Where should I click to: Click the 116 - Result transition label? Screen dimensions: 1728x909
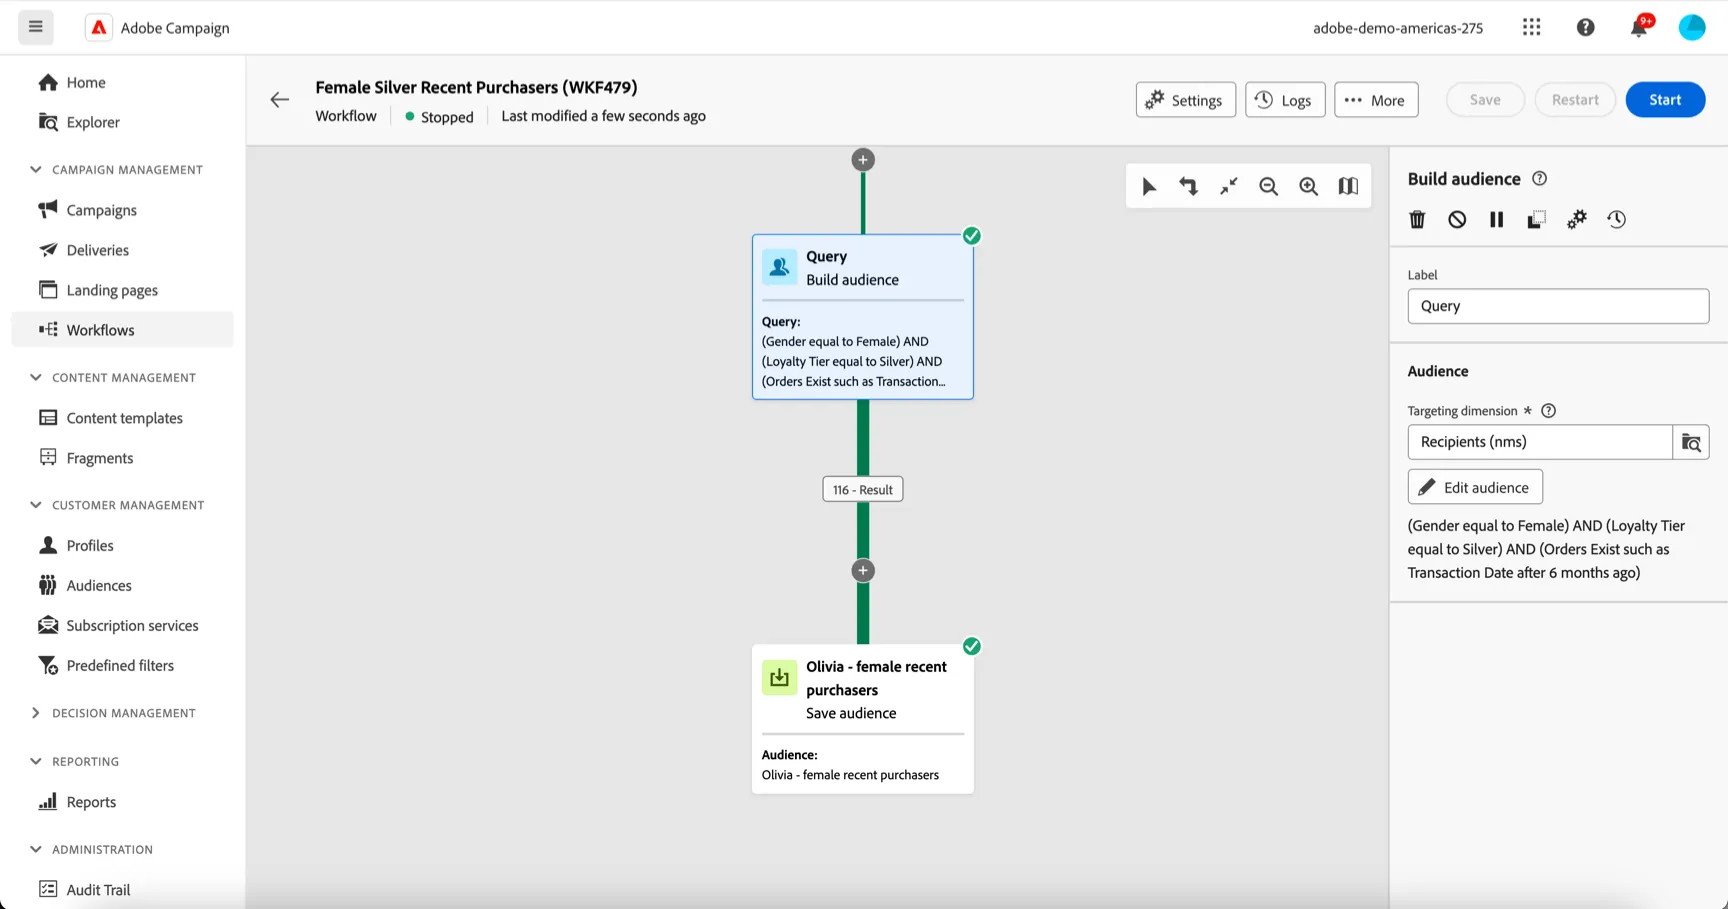click(863, 490)
